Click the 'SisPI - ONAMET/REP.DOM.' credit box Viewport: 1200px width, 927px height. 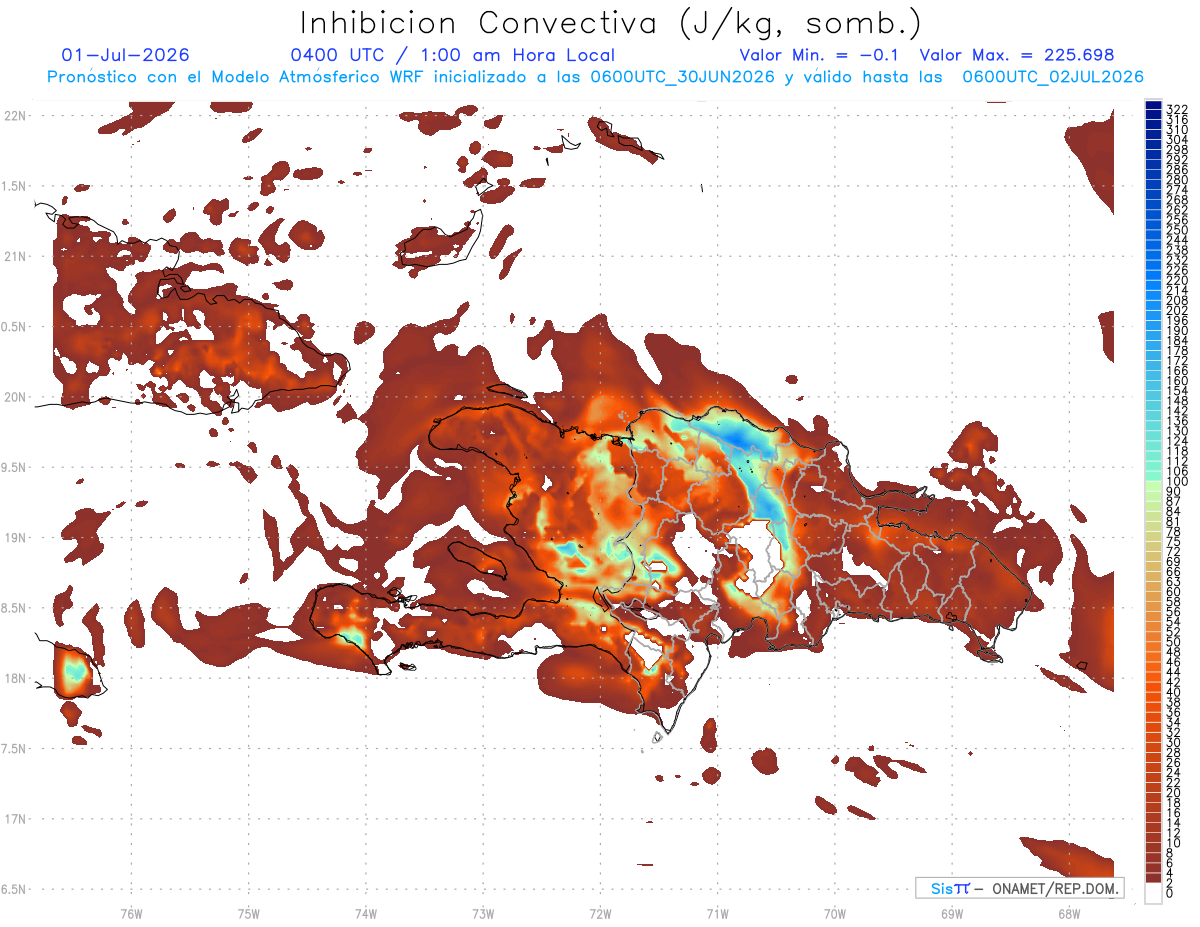click(x=1020, y=888)
